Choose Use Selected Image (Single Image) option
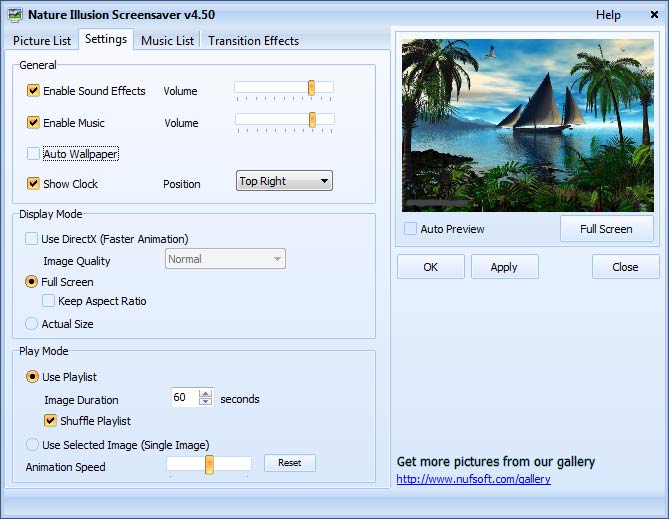Image resolution: width=669 pixels, height=519 pixels. click(x=32, y=445)
